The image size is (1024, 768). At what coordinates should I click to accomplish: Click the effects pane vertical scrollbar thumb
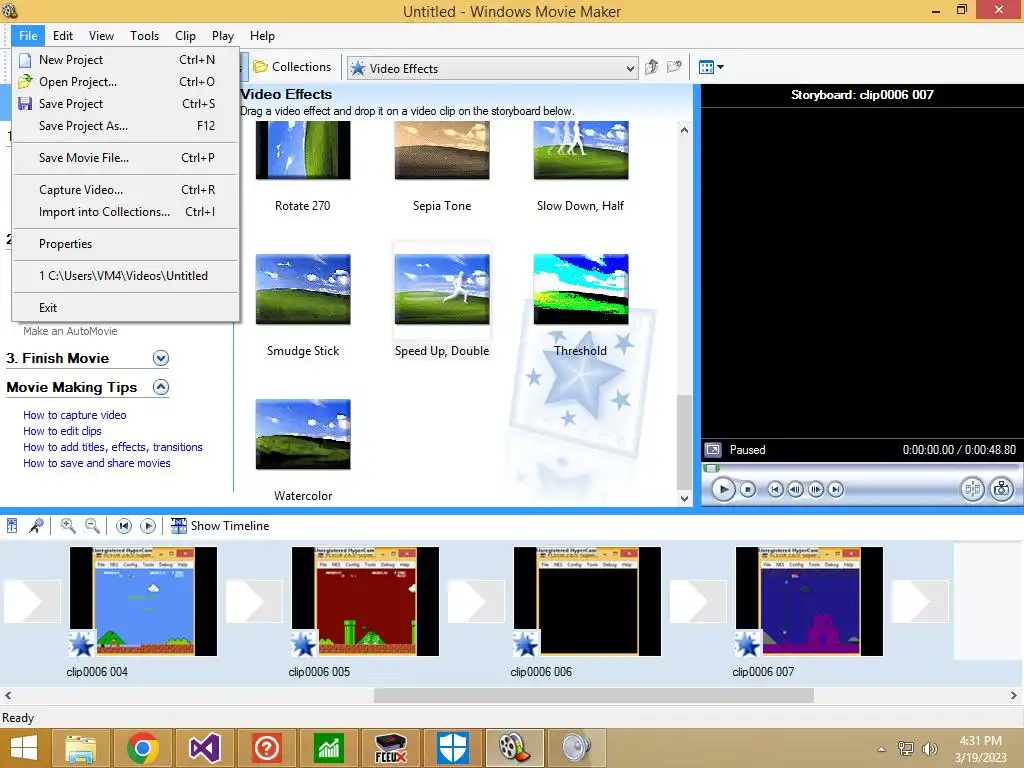pyautogui.click(x=684, y=441)
